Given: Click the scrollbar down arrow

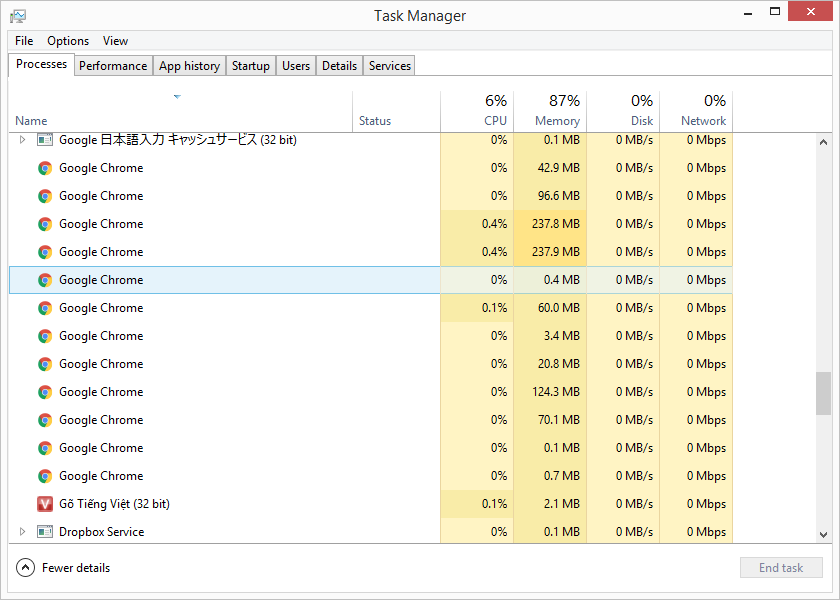Looking at the screenshot, I should 823,535.
